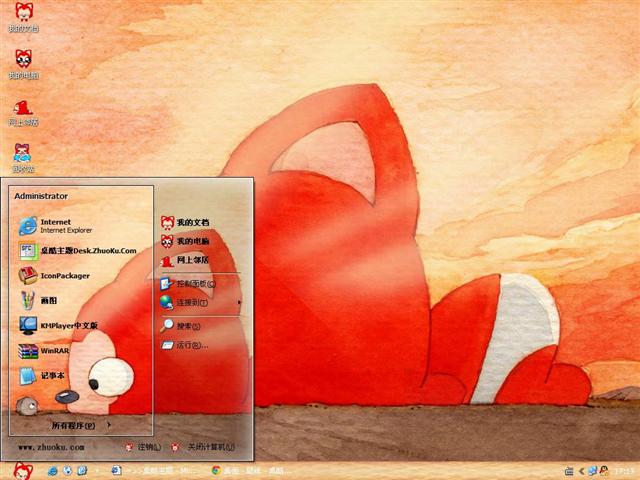Open 控制面板 (Control Panel) menu entry
This screenshot has width=640, height=480.
coord(193,284)
